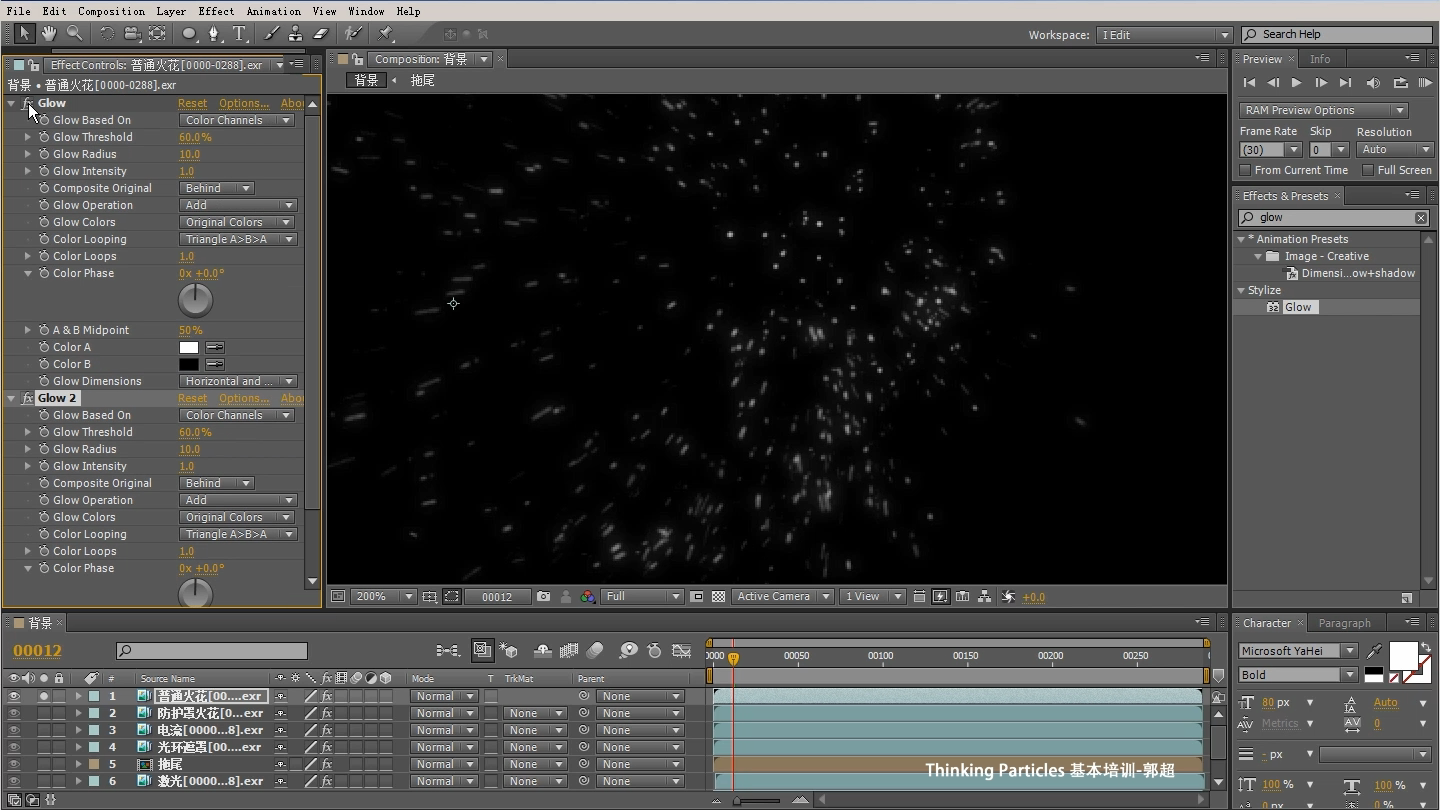Toggle solo switch on layer 1
Viewport: 1440px width, 810px height.
tap(44, 696)
